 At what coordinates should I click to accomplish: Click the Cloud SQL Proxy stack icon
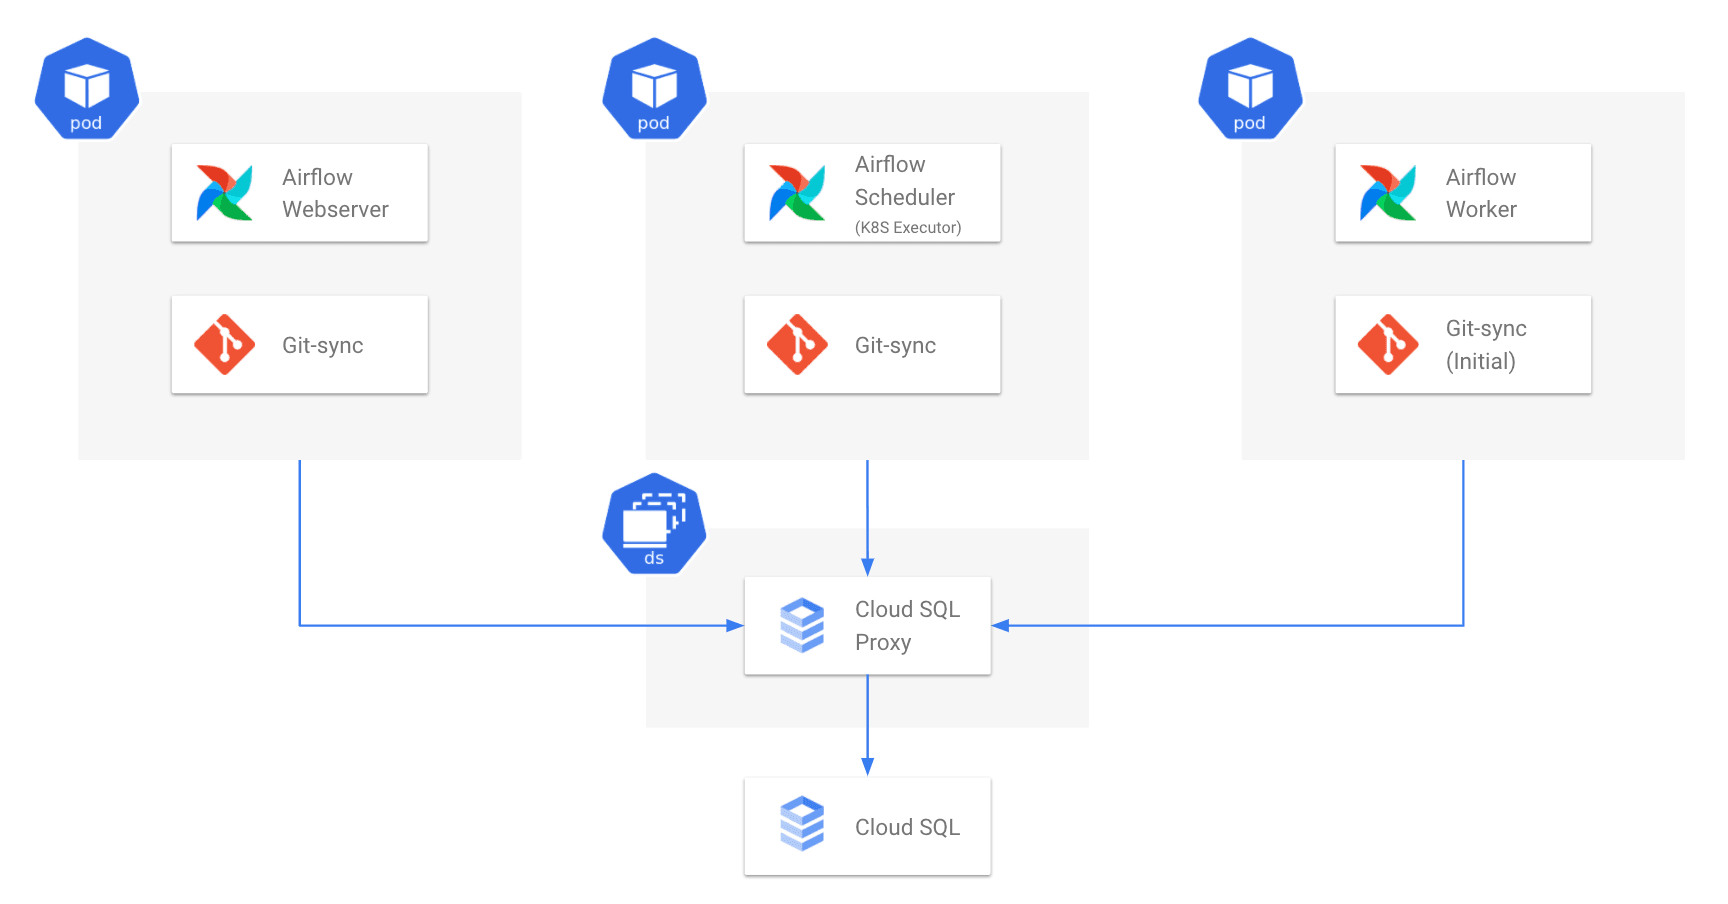pos(802,626)
